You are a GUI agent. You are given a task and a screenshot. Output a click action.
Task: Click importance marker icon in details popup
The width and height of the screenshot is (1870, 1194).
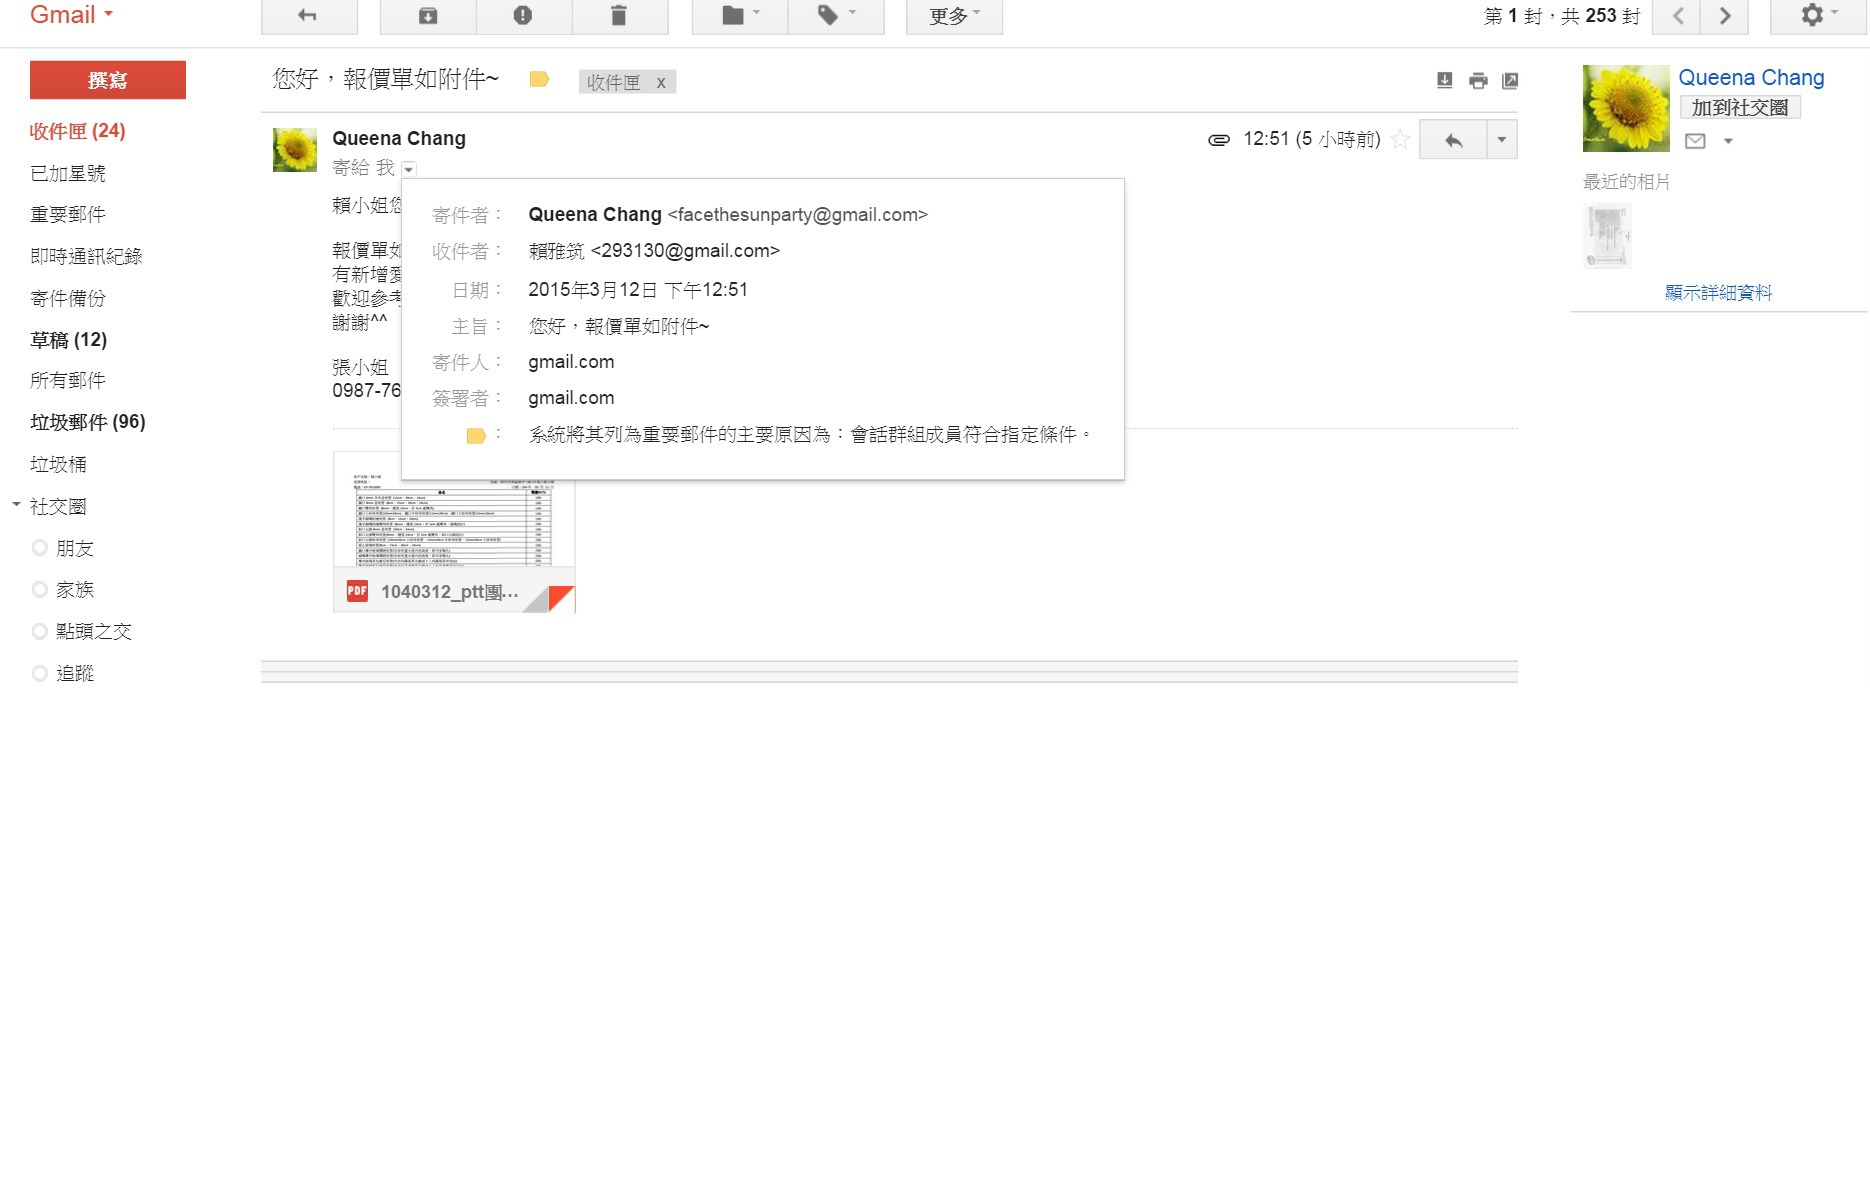476,435
